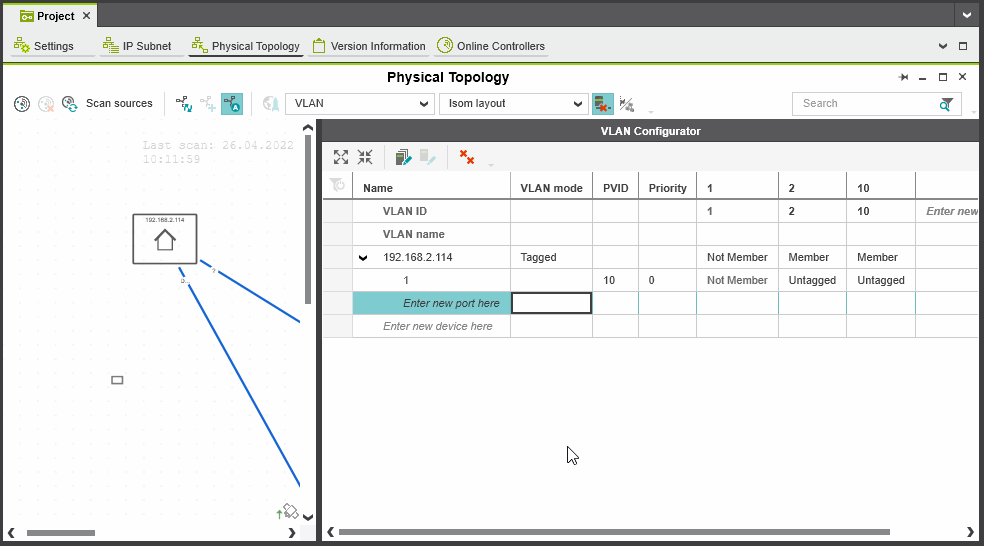Toggle the VLAN Configurator panel icon
Screen dimensions: 984x546
[603, 104]
